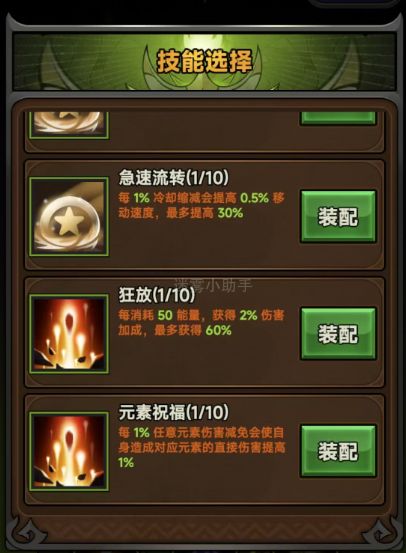
Task: Click the 技能选择 header title
Action: [x=204, y=61]
